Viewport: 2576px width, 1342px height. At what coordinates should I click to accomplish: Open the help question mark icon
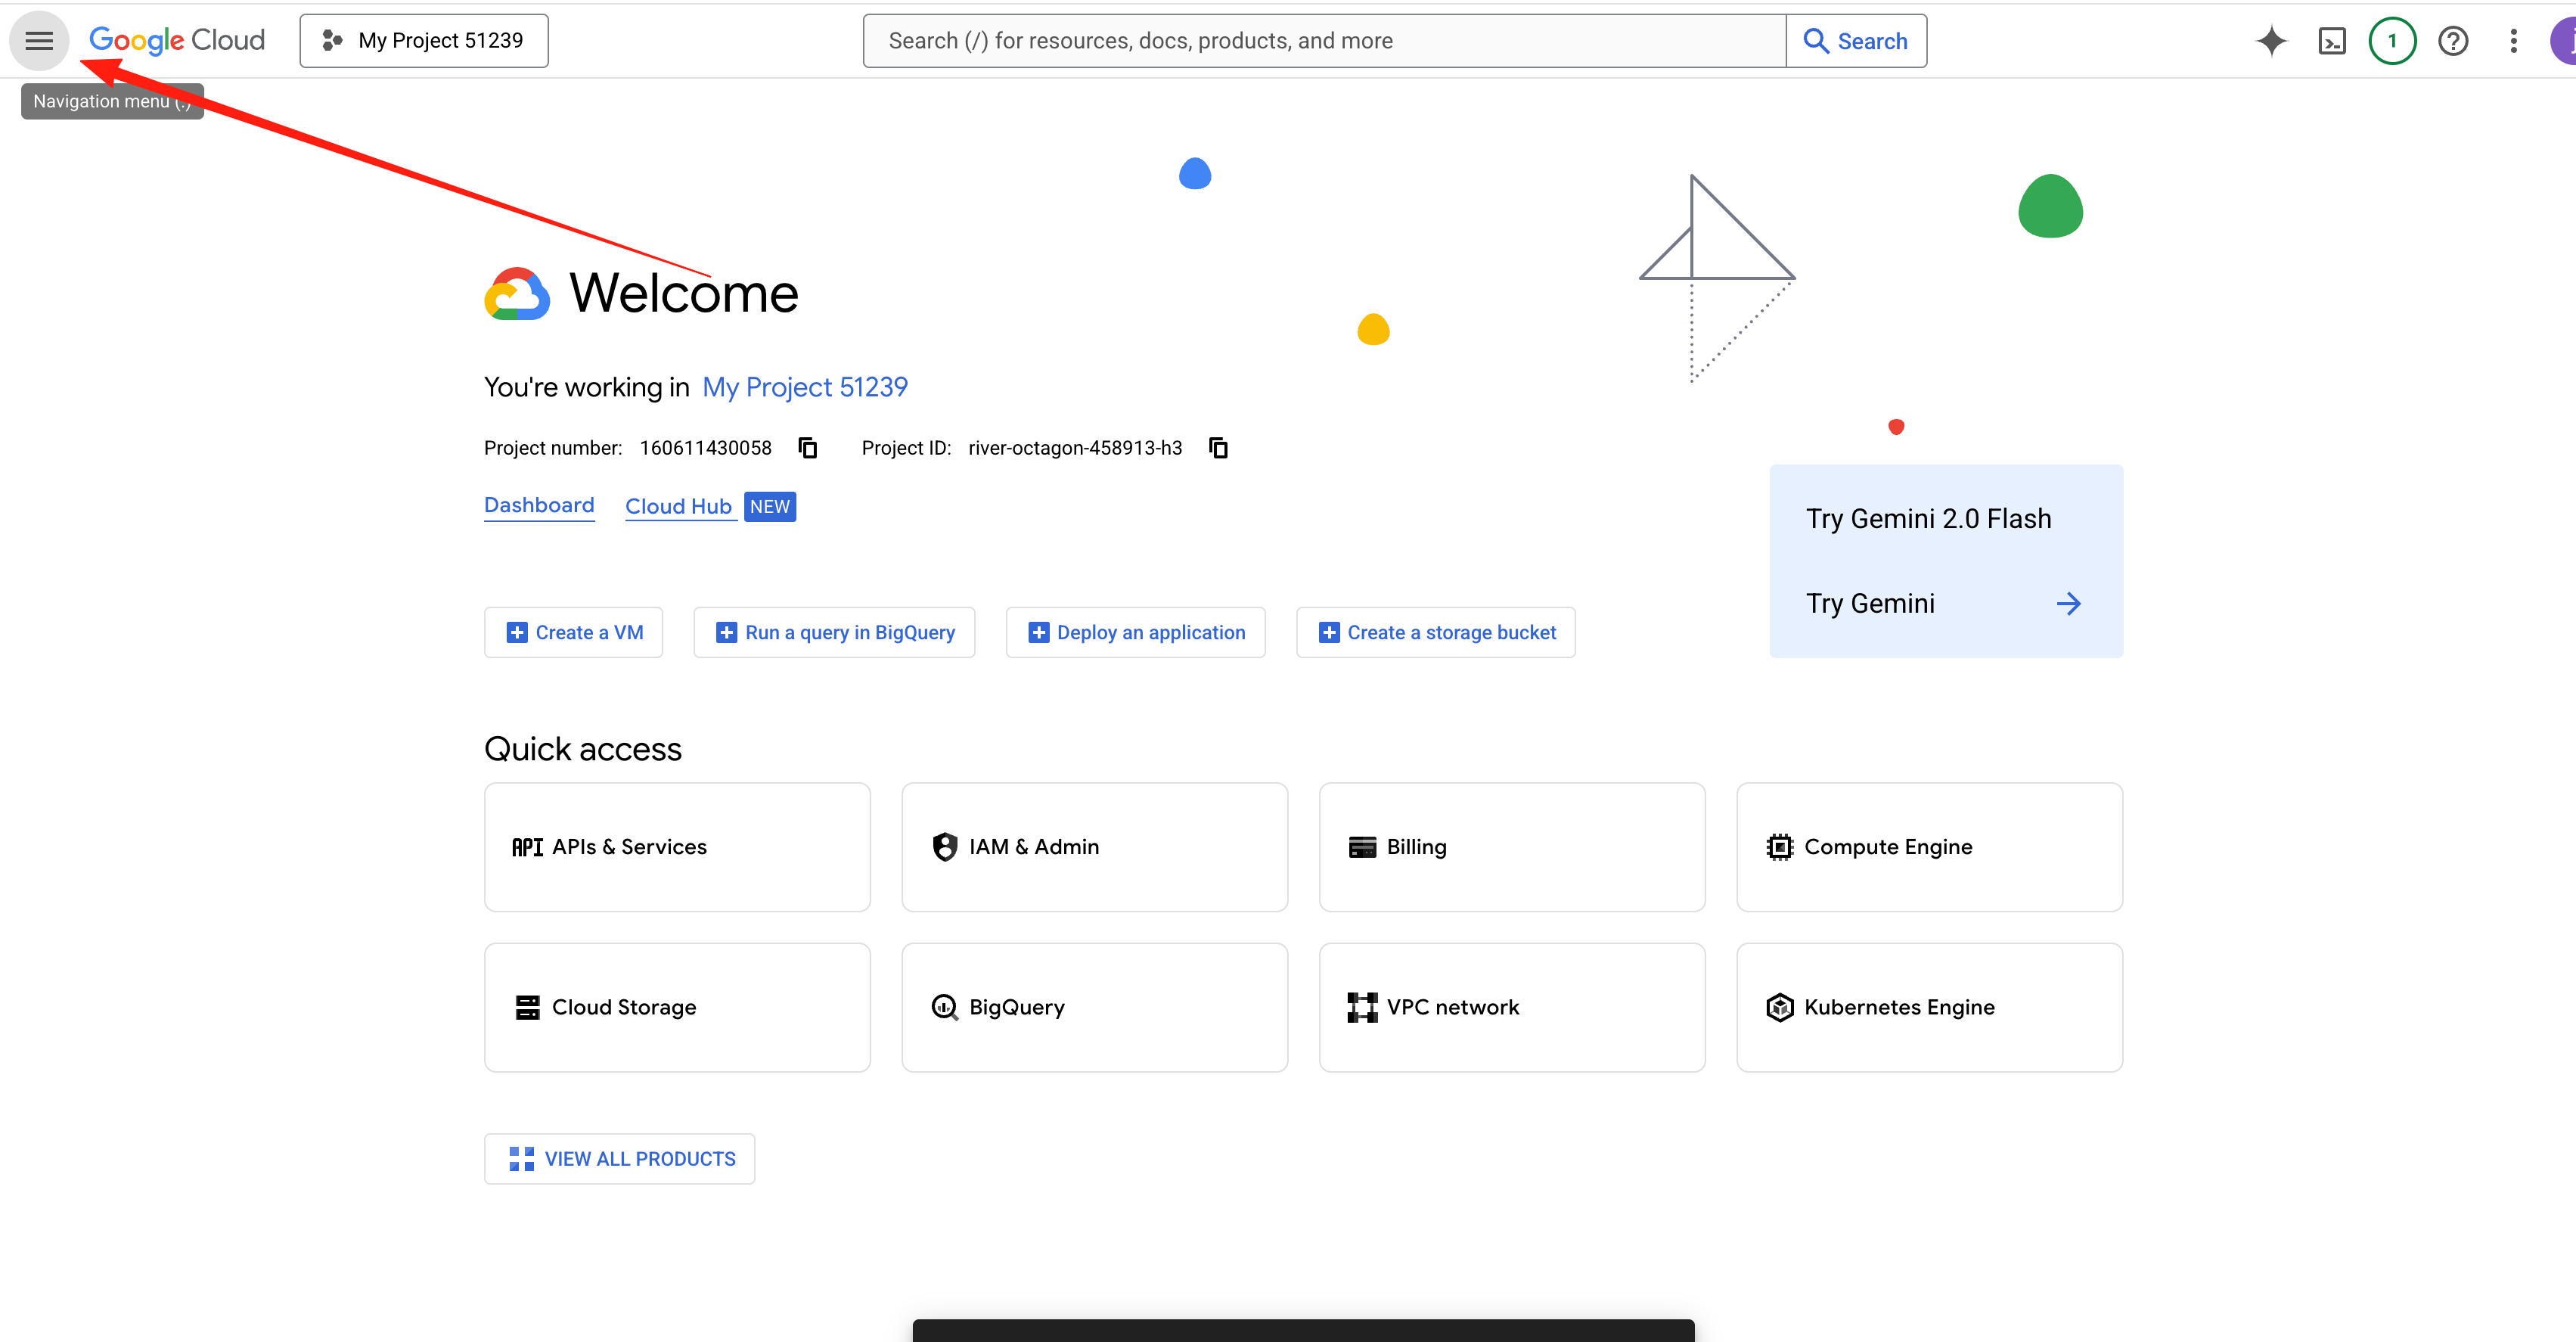(x=2453, y=41)
